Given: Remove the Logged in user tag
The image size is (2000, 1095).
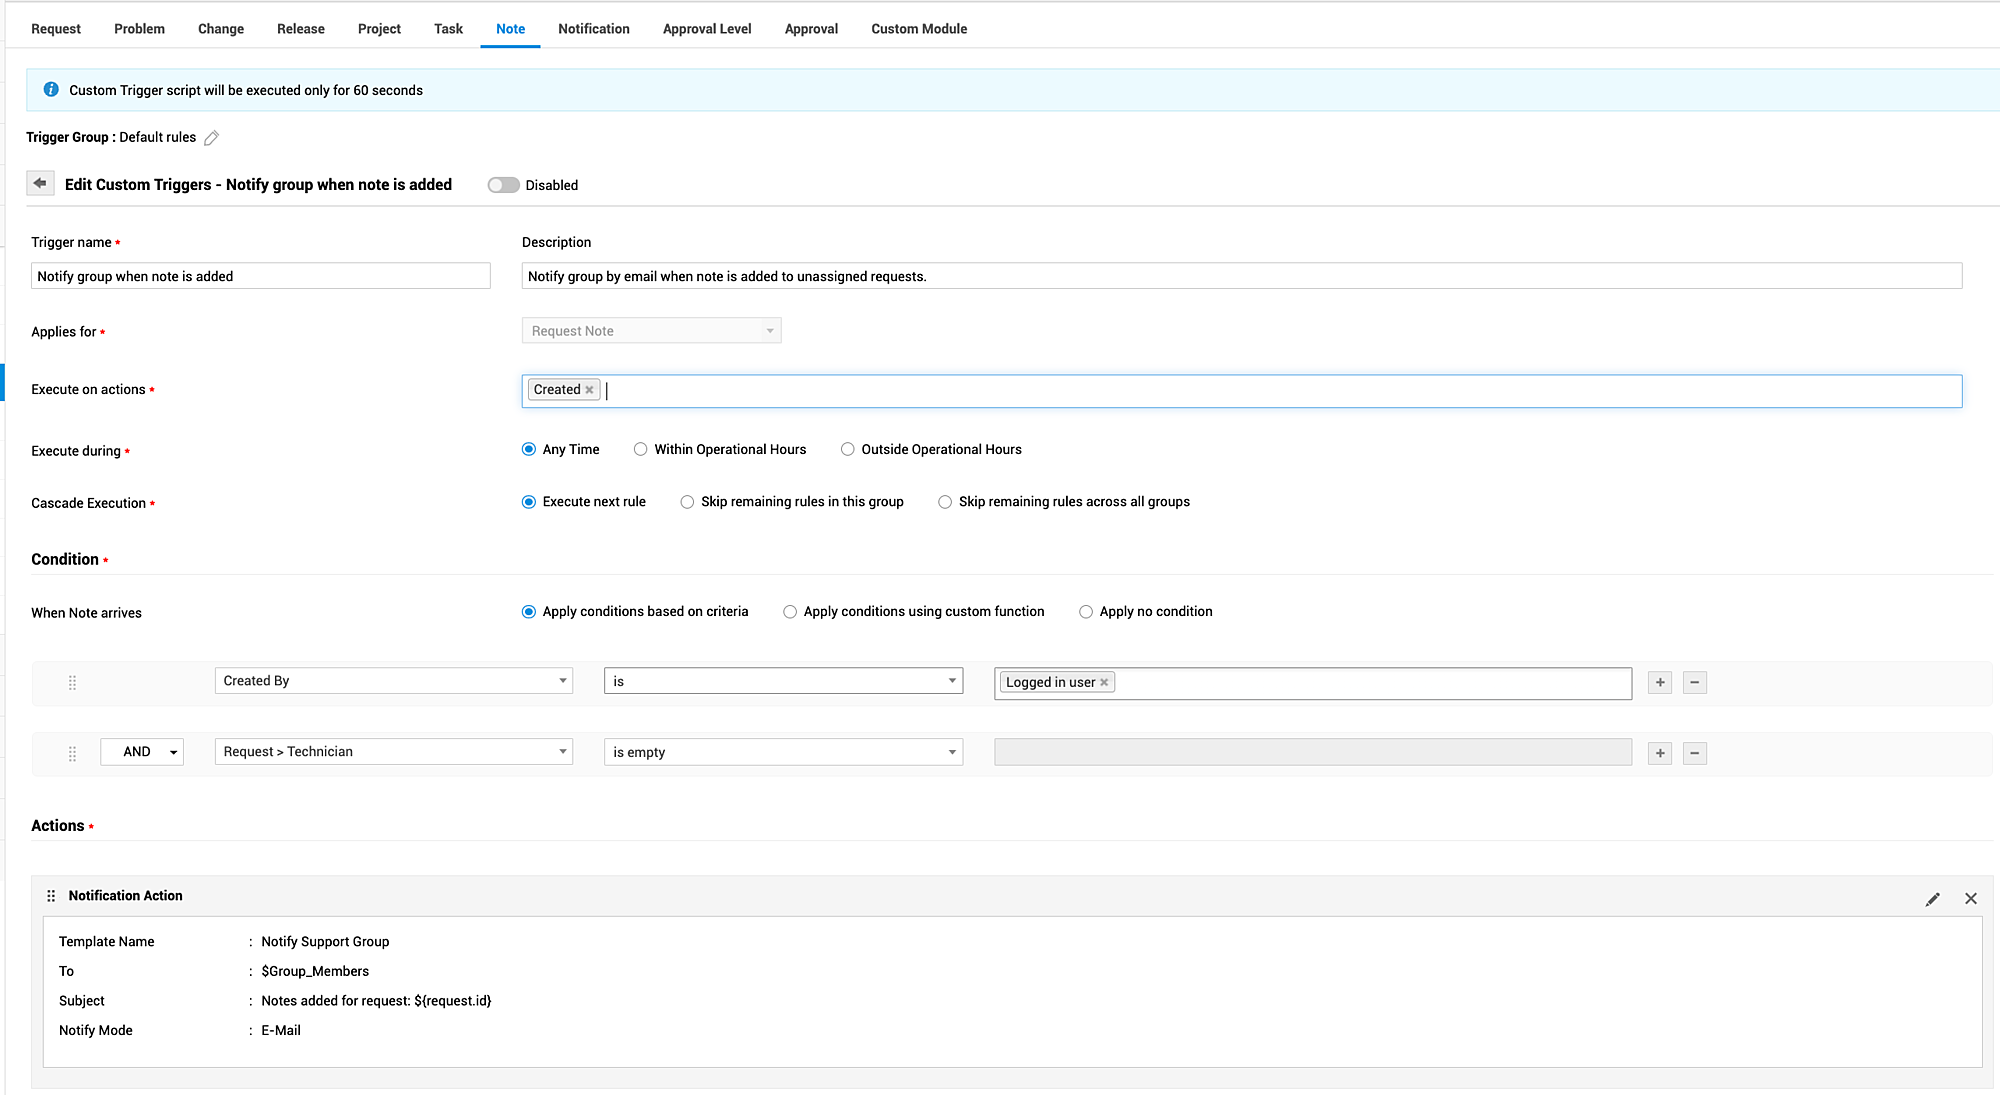Looking at the screenshot, I should 1104,683.
